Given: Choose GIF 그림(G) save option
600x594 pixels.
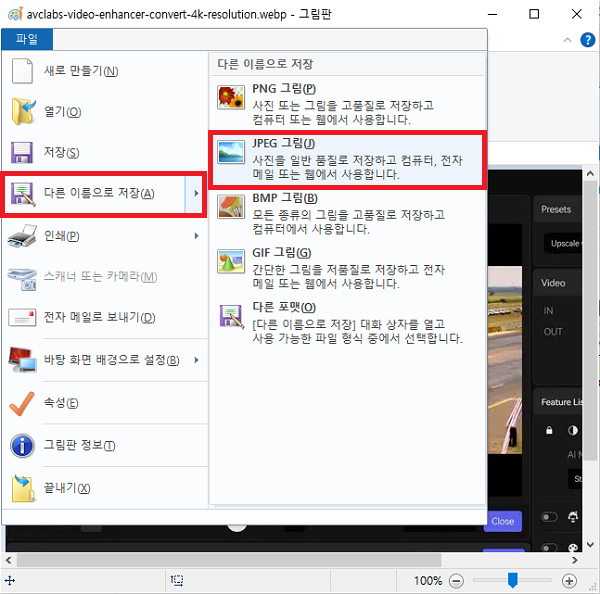Looking at the screenshot, I should [x=347, y=268].
